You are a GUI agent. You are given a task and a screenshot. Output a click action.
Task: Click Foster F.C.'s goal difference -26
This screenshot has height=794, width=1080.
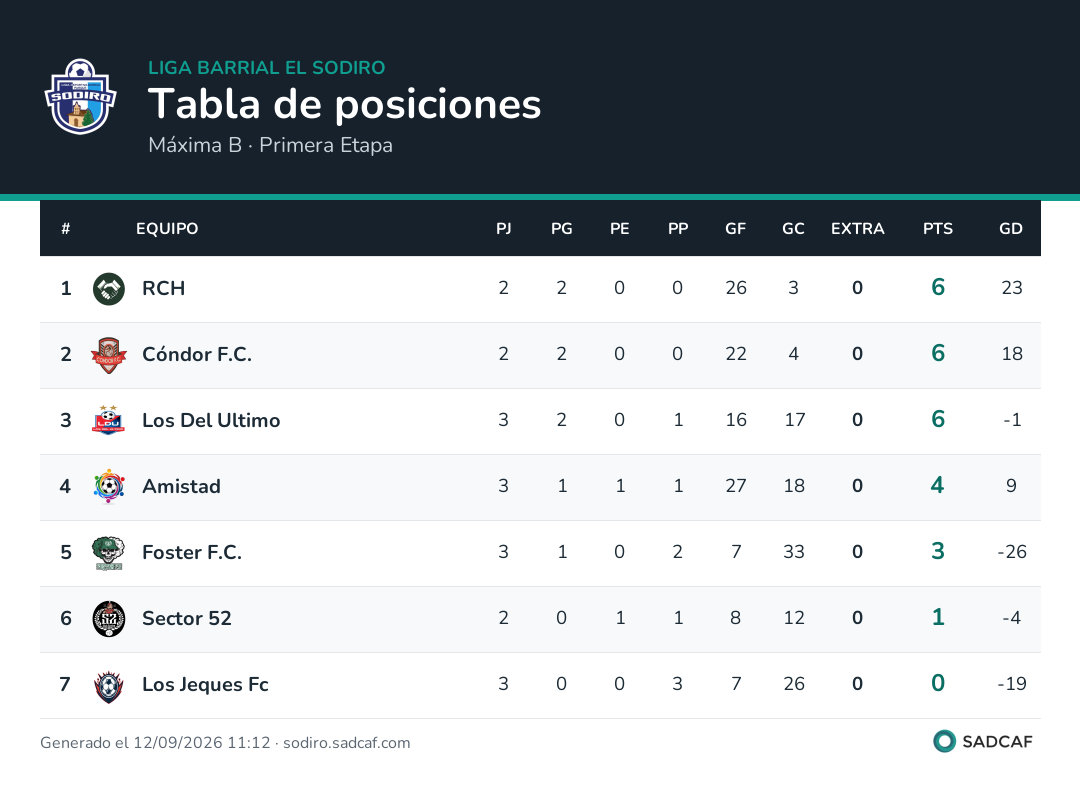(1012, 552)
